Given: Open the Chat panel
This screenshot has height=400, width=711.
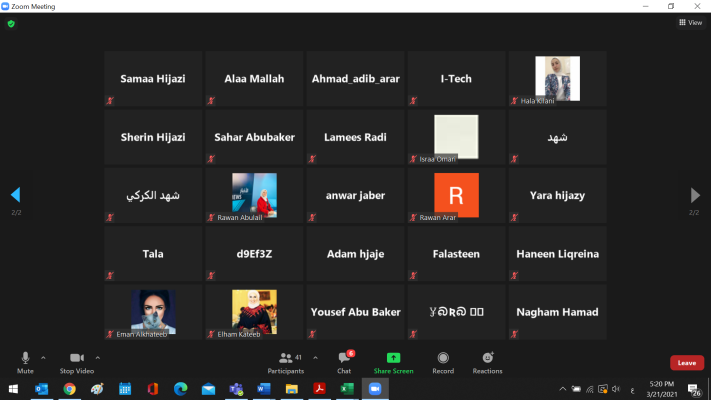Looking at the screenshot, I should tap(344, 360).
